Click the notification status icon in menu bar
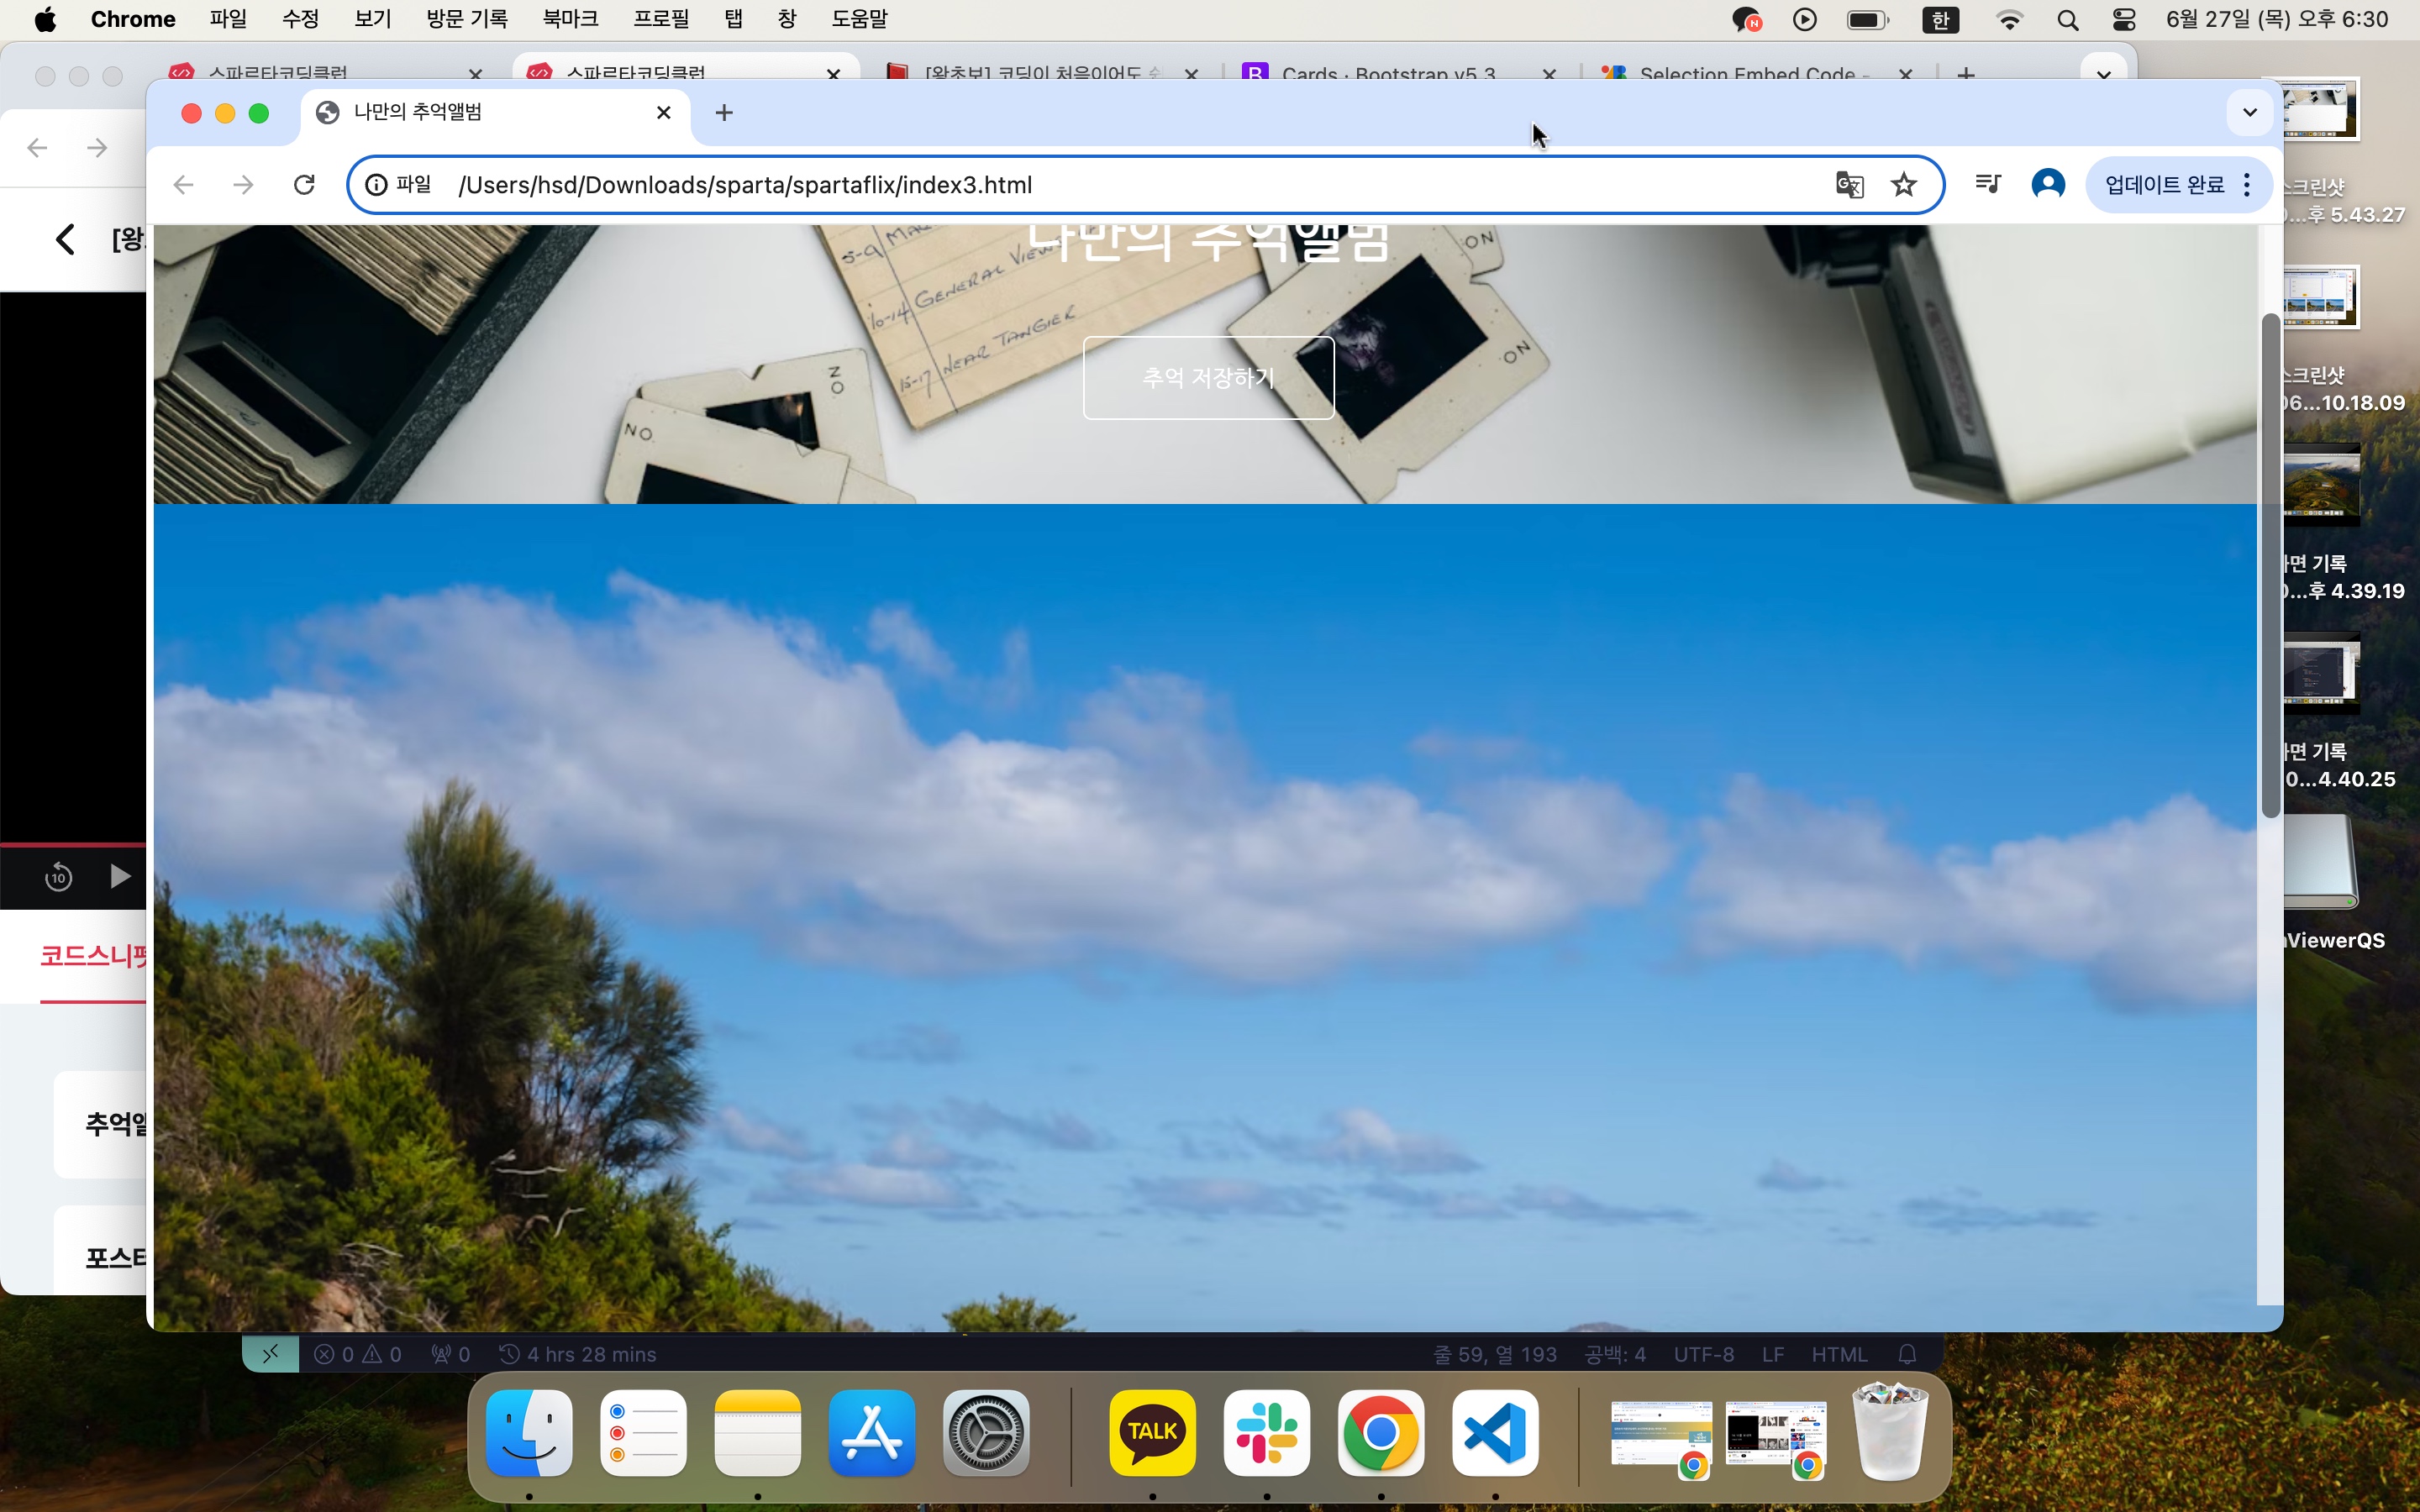The image size is (2420, 1512). pyautogui.click(x=1746, y=20)
